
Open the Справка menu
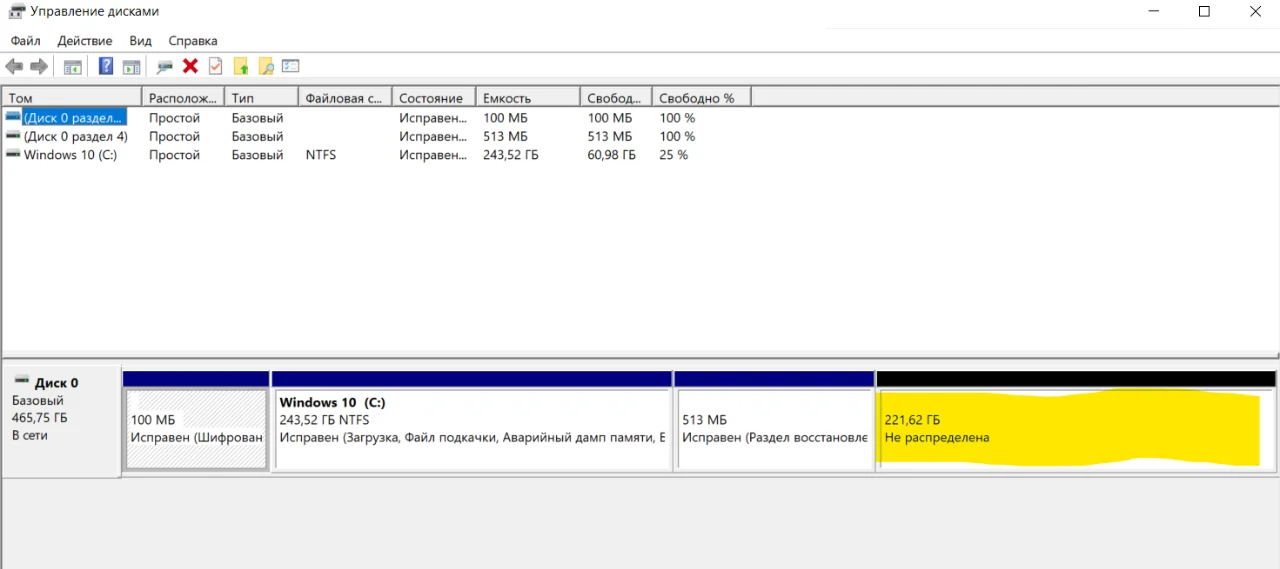(193, 41)
